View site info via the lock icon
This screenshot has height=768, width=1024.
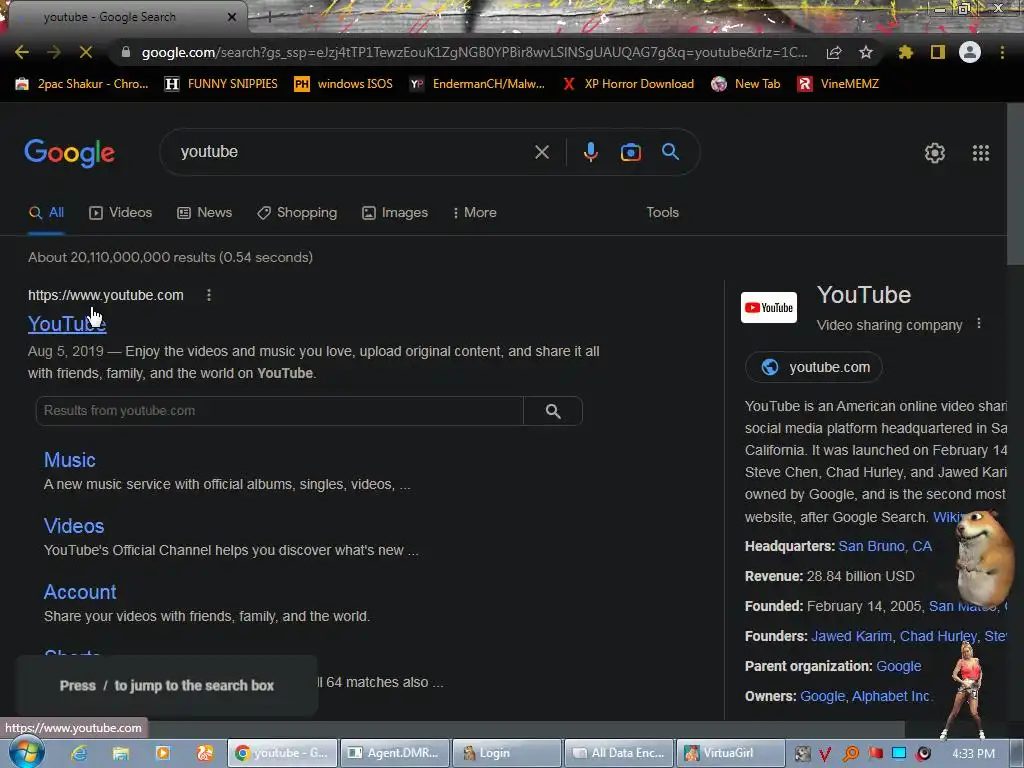[126, 52]
